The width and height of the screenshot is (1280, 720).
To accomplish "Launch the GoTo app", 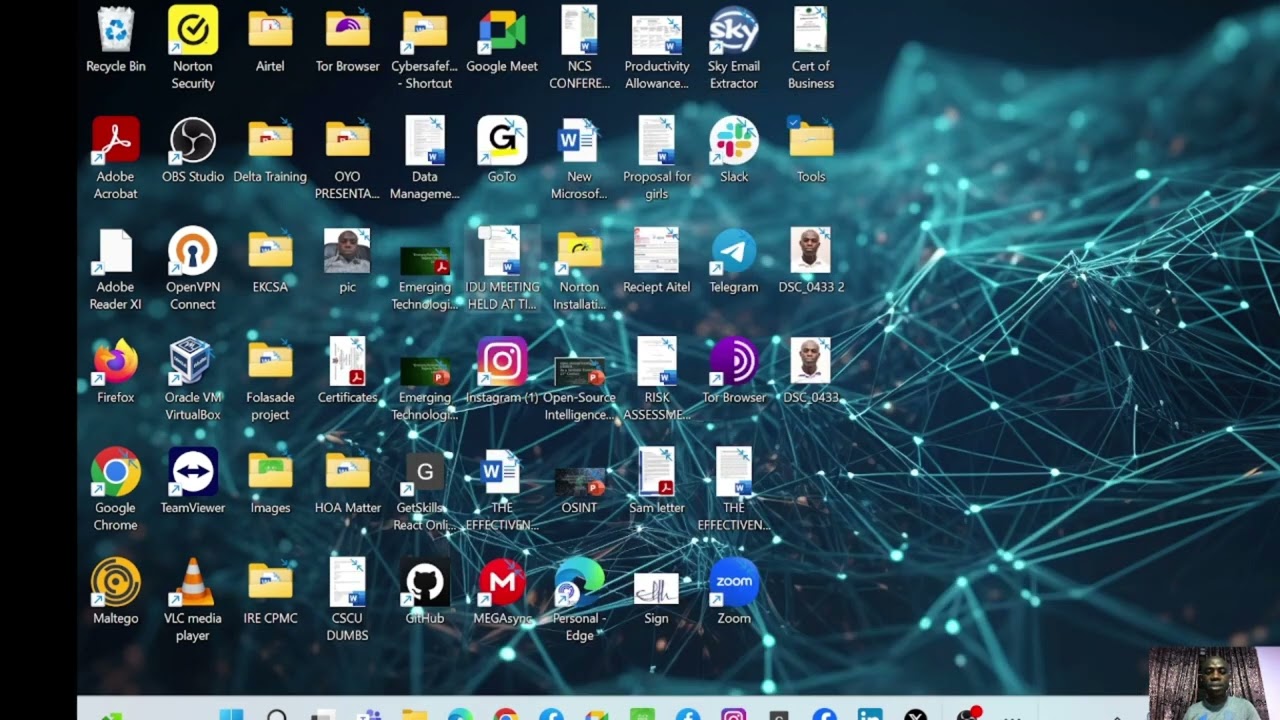I will click(x=502, y=140).
